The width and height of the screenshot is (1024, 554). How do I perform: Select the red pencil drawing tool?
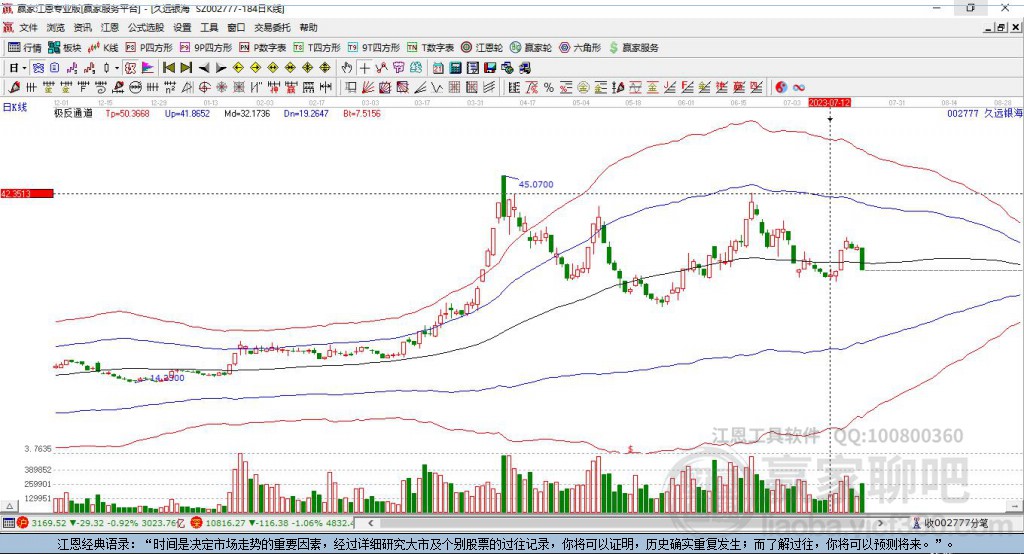click(14, 88)
